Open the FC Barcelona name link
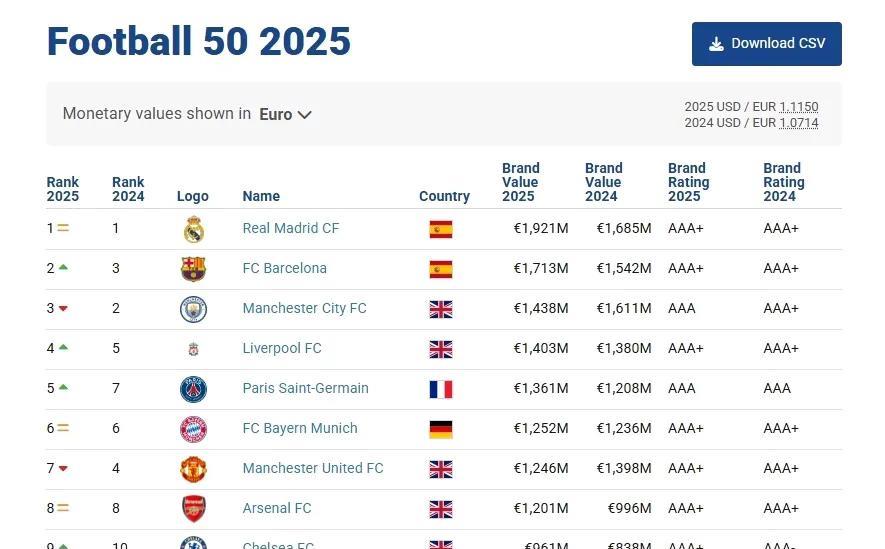This screenshot has height=549, width=885. click(284, 268)
